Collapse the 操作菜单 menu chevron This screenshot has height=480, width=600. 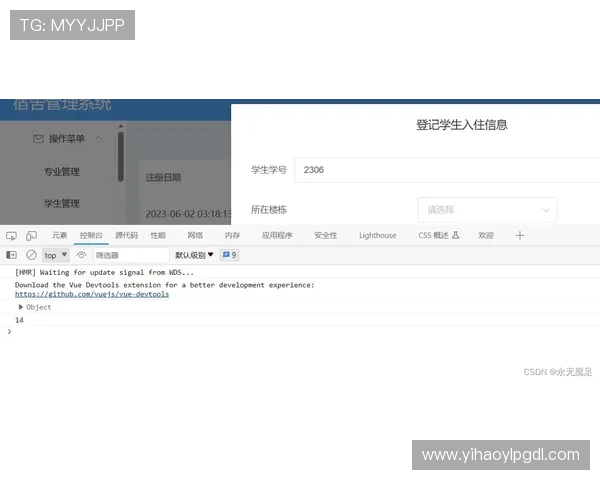point(99,138)
